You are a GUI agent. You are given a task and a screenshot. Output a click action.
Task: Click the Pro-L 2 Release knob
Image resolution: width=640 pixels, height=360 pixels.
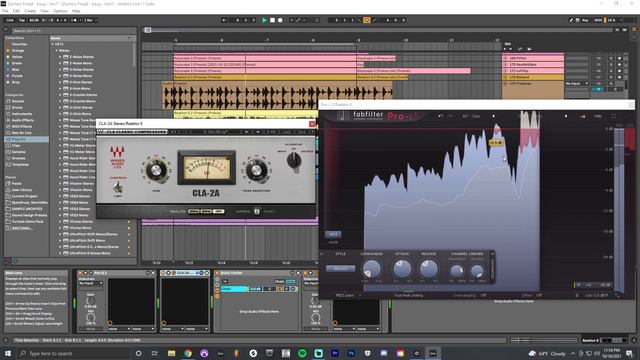429,269
